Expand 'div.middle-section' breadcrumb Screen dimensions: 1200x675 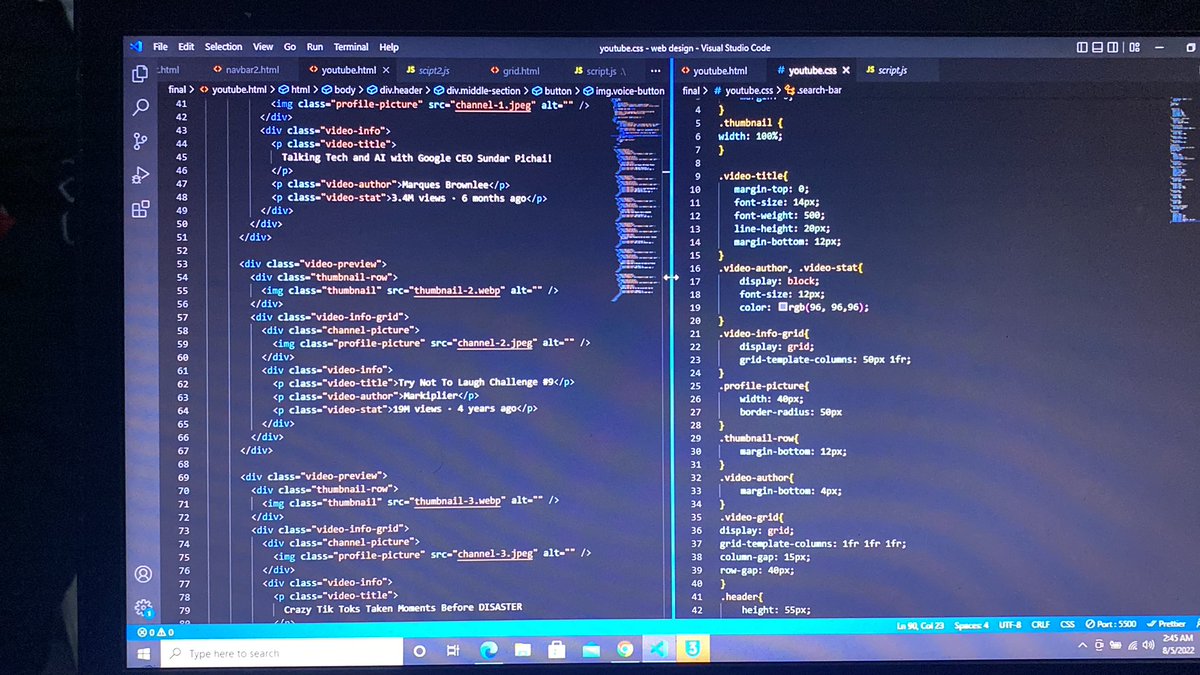(x=484, y=90)
